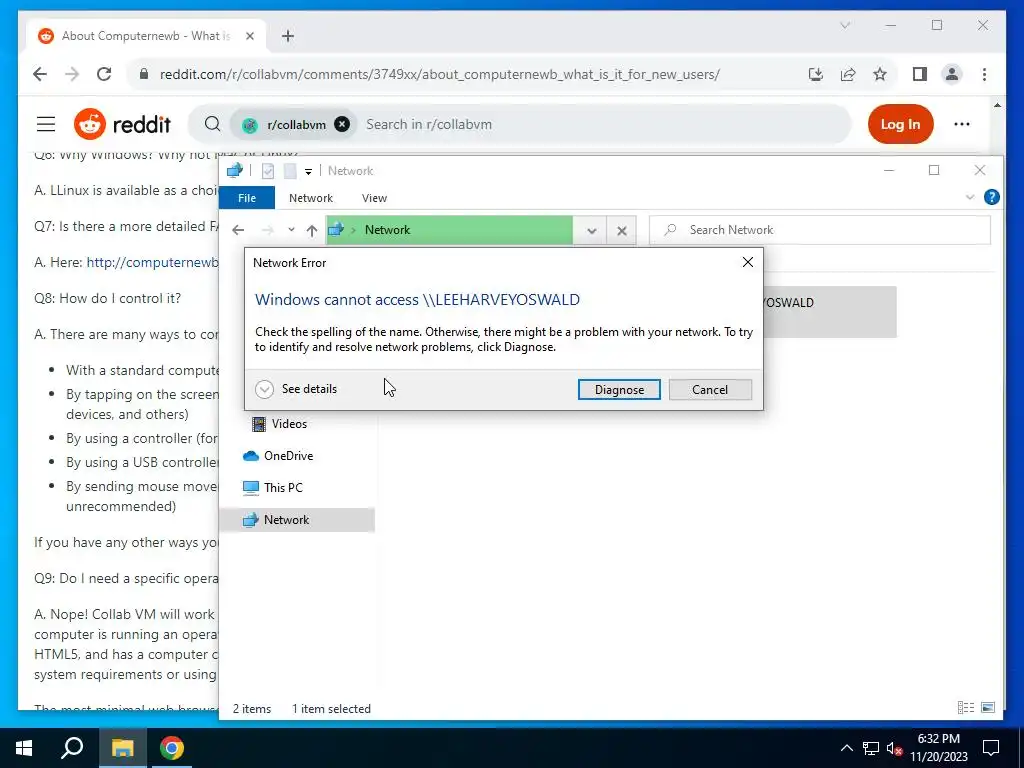This screenshot has width=1024, height=768.
Task: Open the computernewb link in Reddit post
Action: coord(152,263)
